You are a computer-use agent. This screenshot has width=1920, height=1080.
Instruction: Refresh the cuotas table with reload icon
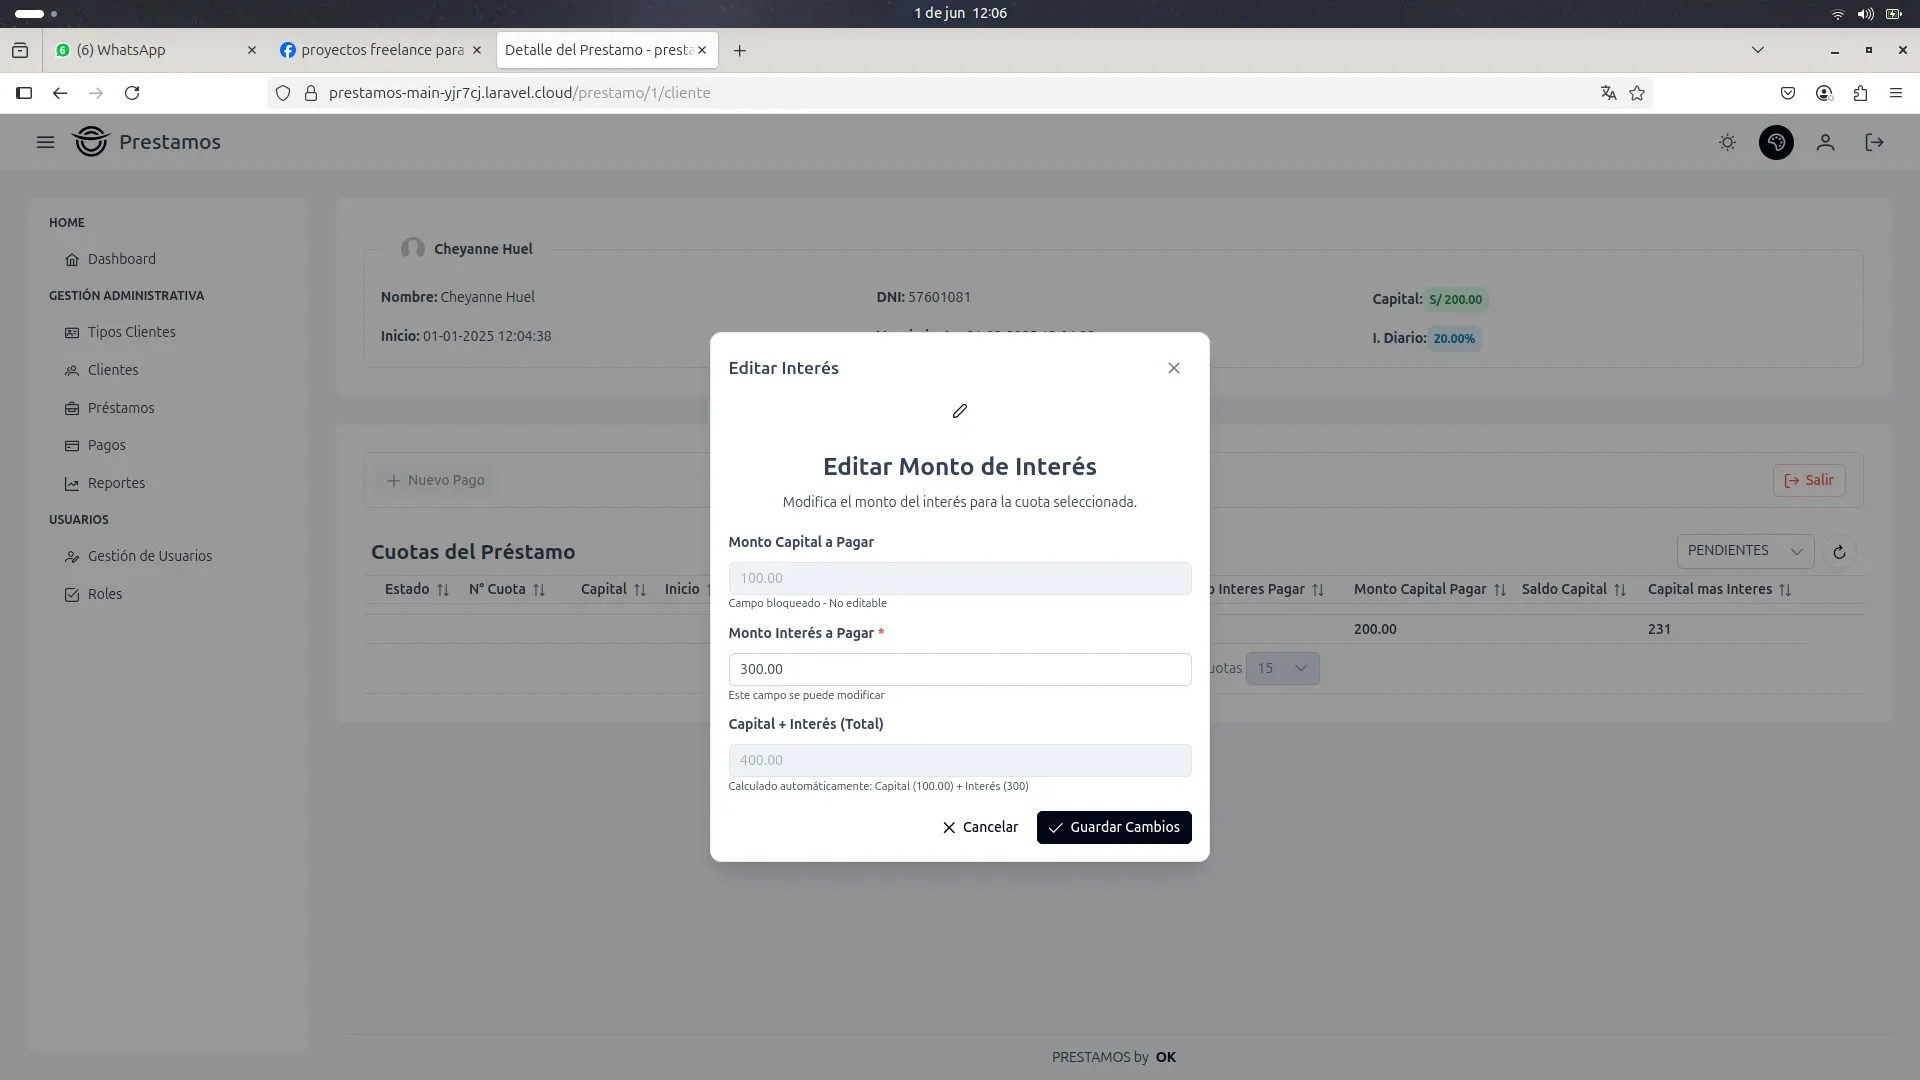click(1839, 552)
